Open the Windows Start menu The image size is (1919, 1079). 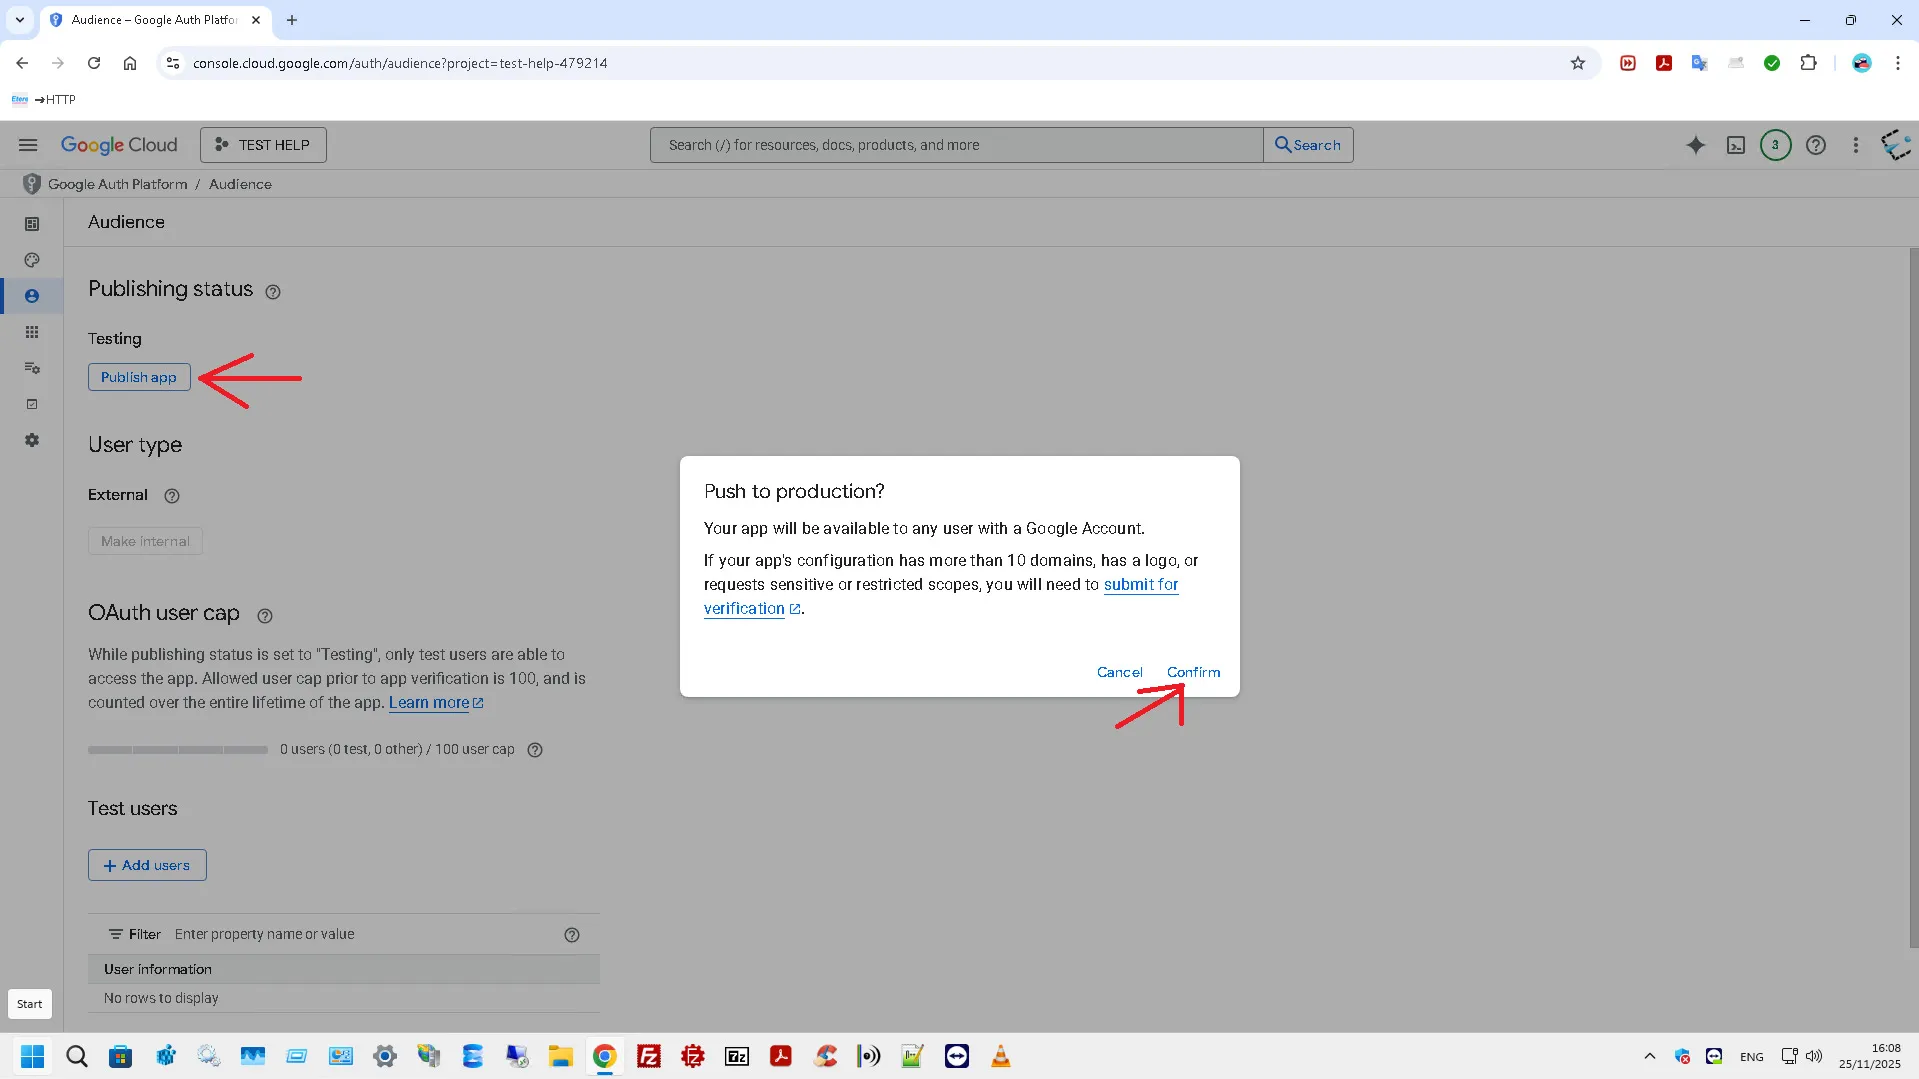click(32, 1056)
